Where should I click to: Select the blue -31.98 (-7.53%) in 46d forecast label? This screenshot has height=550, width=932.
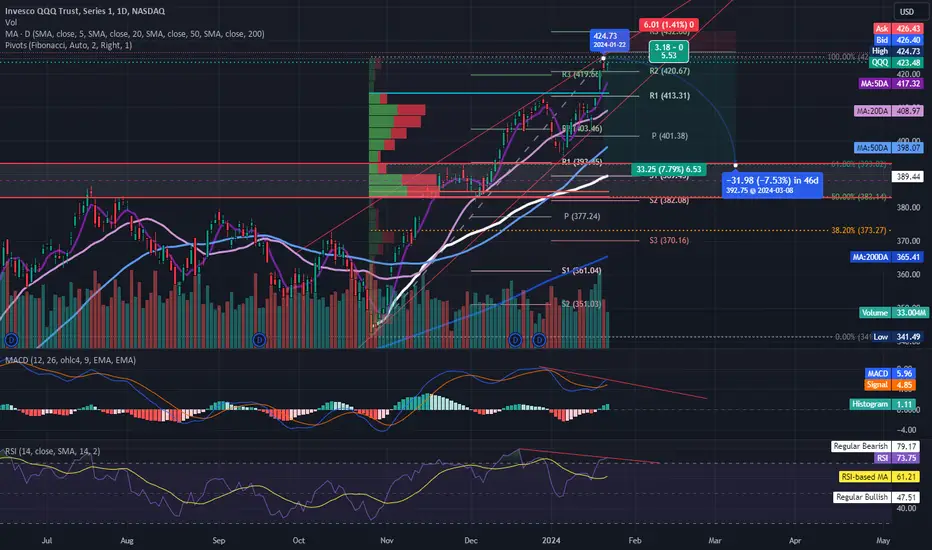(x=772, y=185)
